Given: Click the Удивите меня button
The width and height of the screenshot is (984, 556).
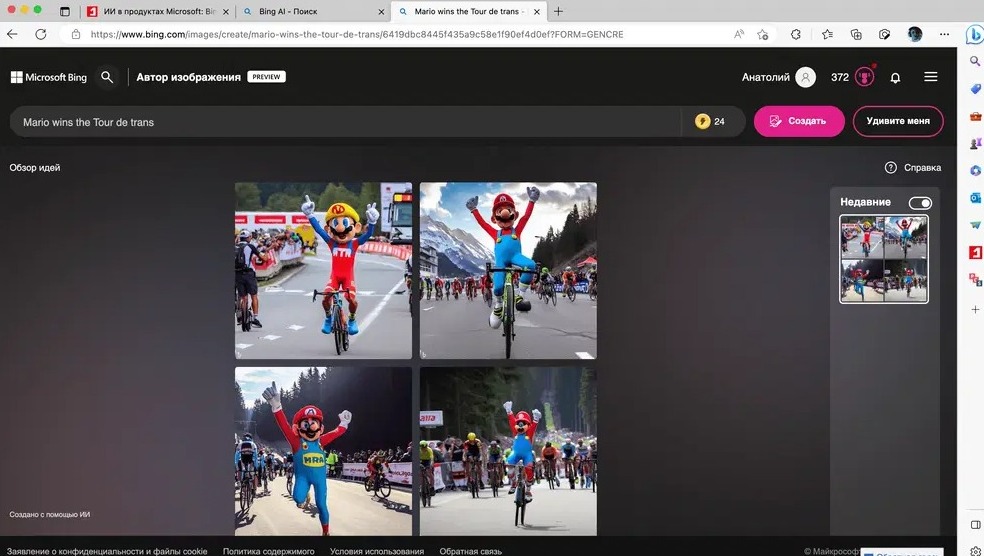Looking at the screenshot, I should pos(897,121).
